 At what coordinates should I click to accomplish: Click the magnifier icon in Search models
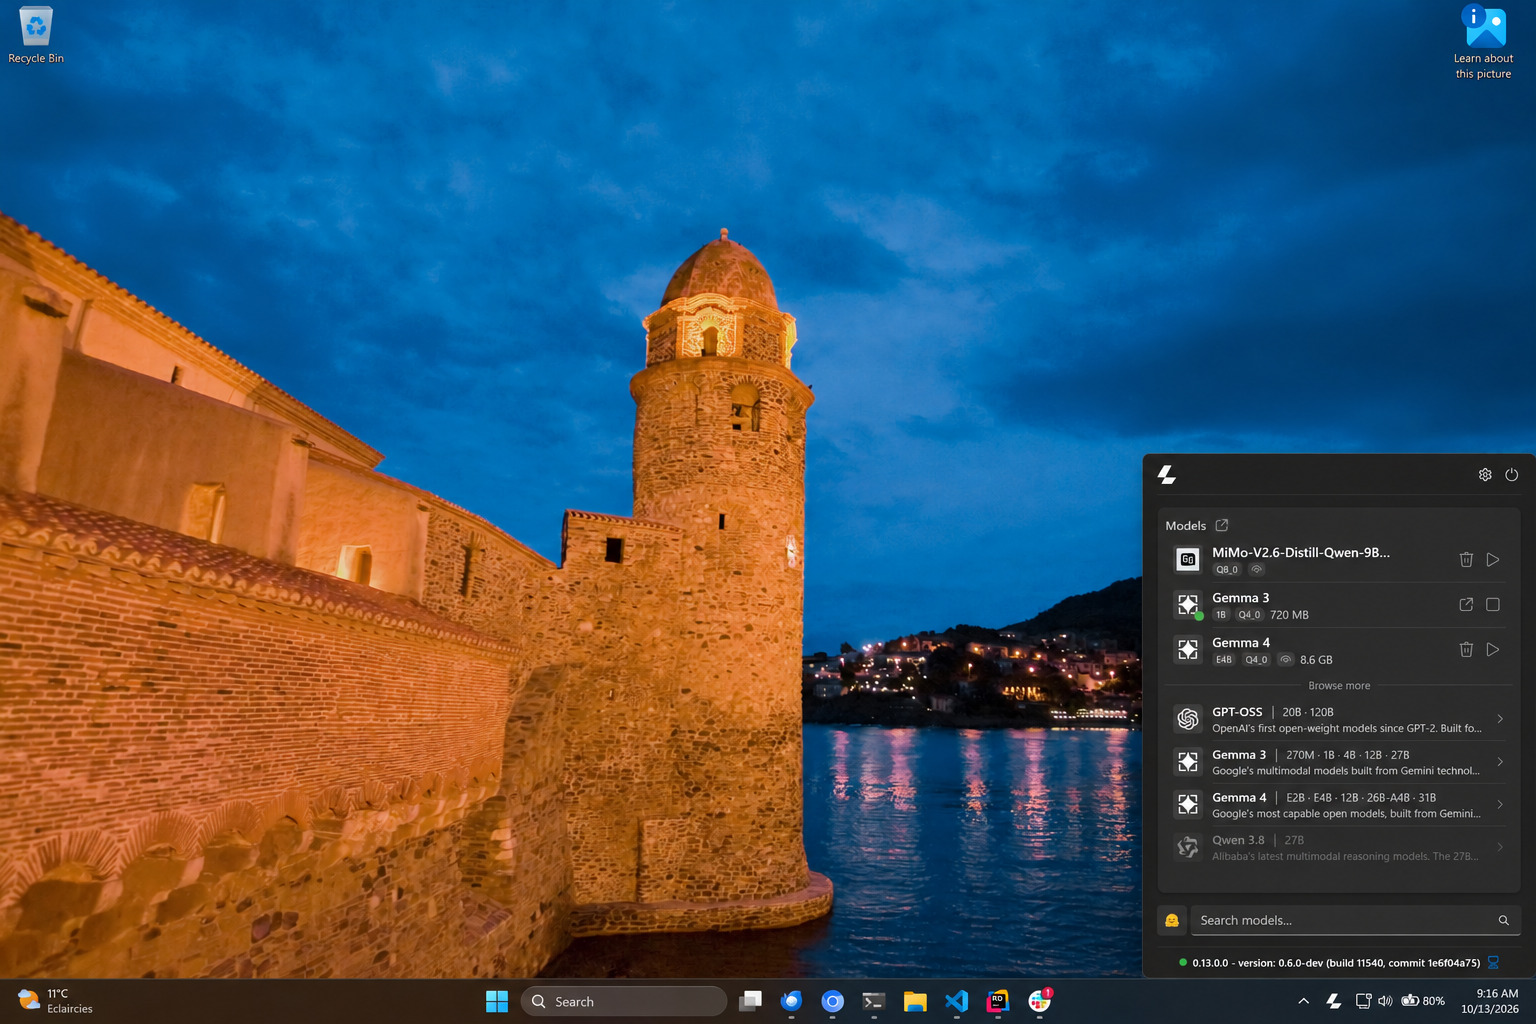pos(1503,920)
